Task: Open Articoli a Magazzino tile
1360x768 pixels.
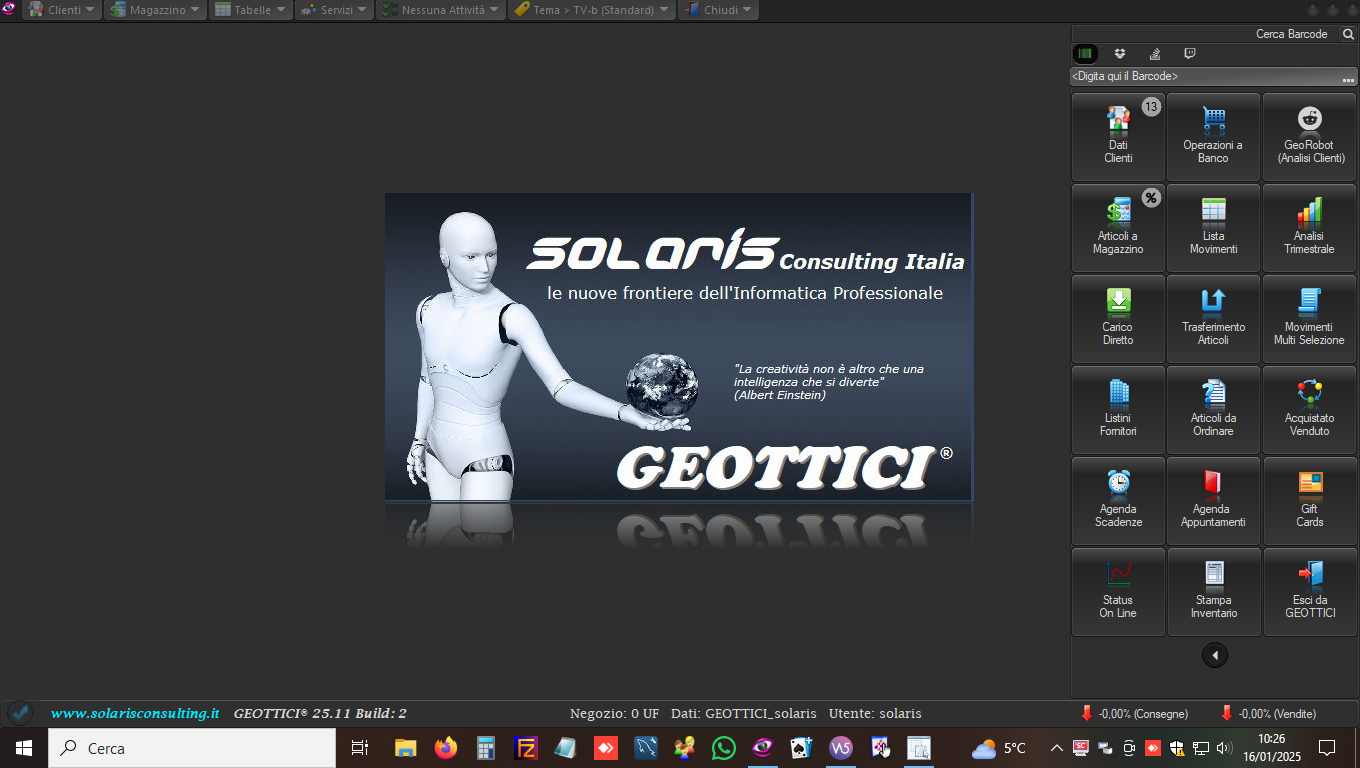Action: [x=1118, y=228]
